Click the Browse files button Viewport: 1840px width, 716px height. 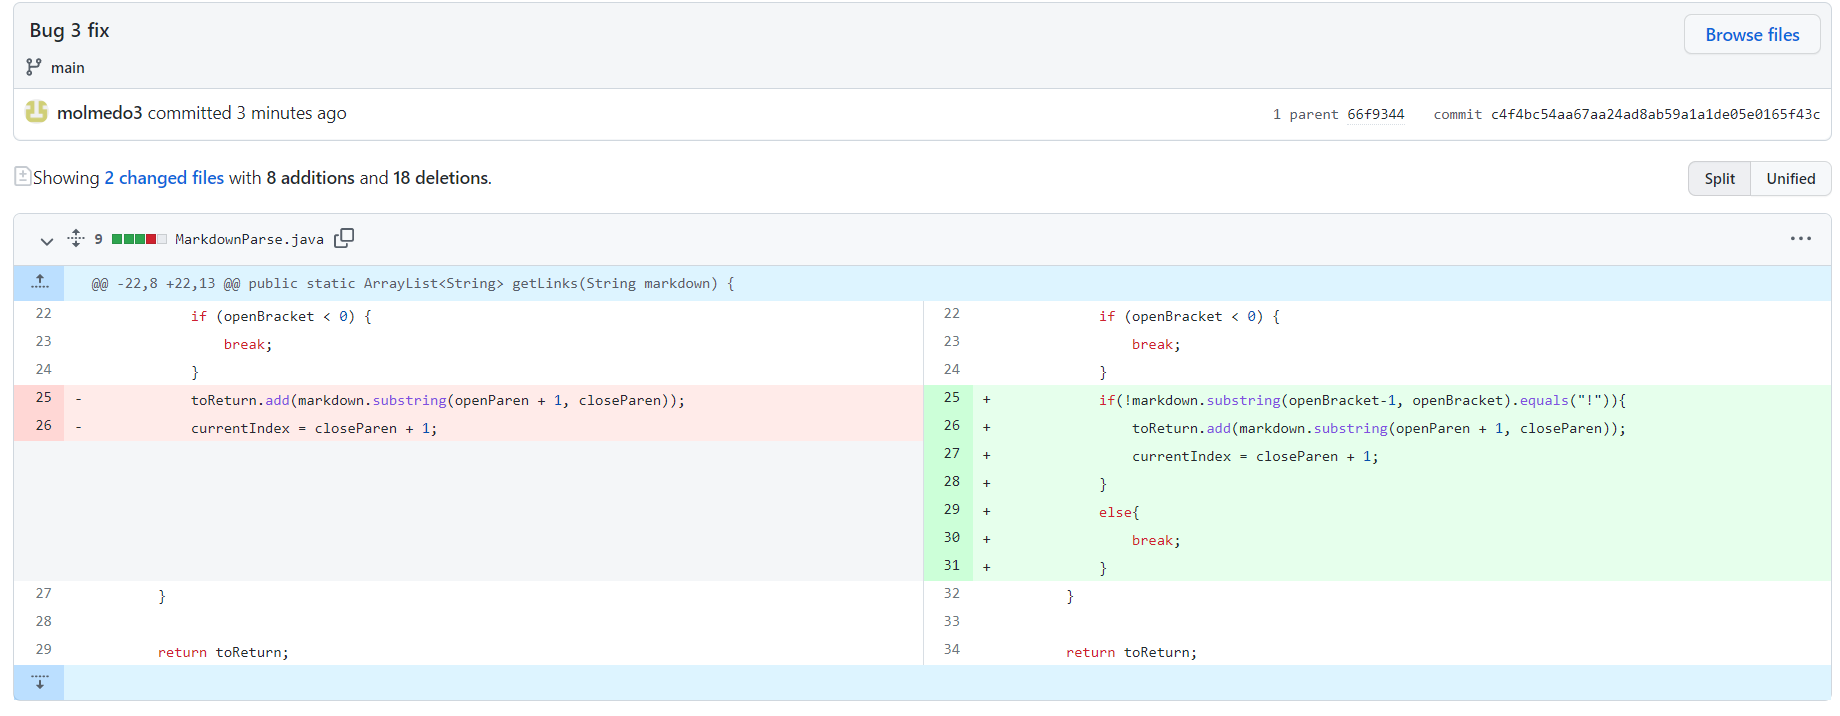pos(1751,35)
